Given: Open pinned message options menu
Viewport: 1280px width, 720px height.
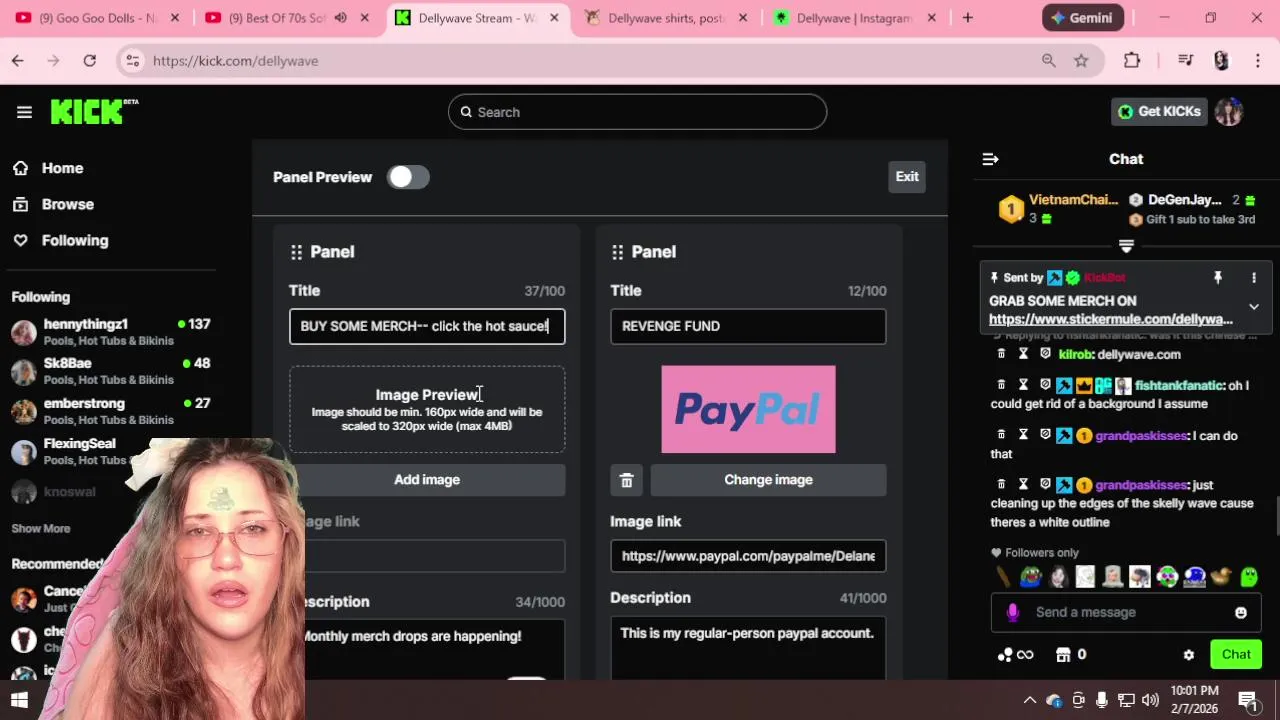Looking at the screenshot, I should point(1254,278).
